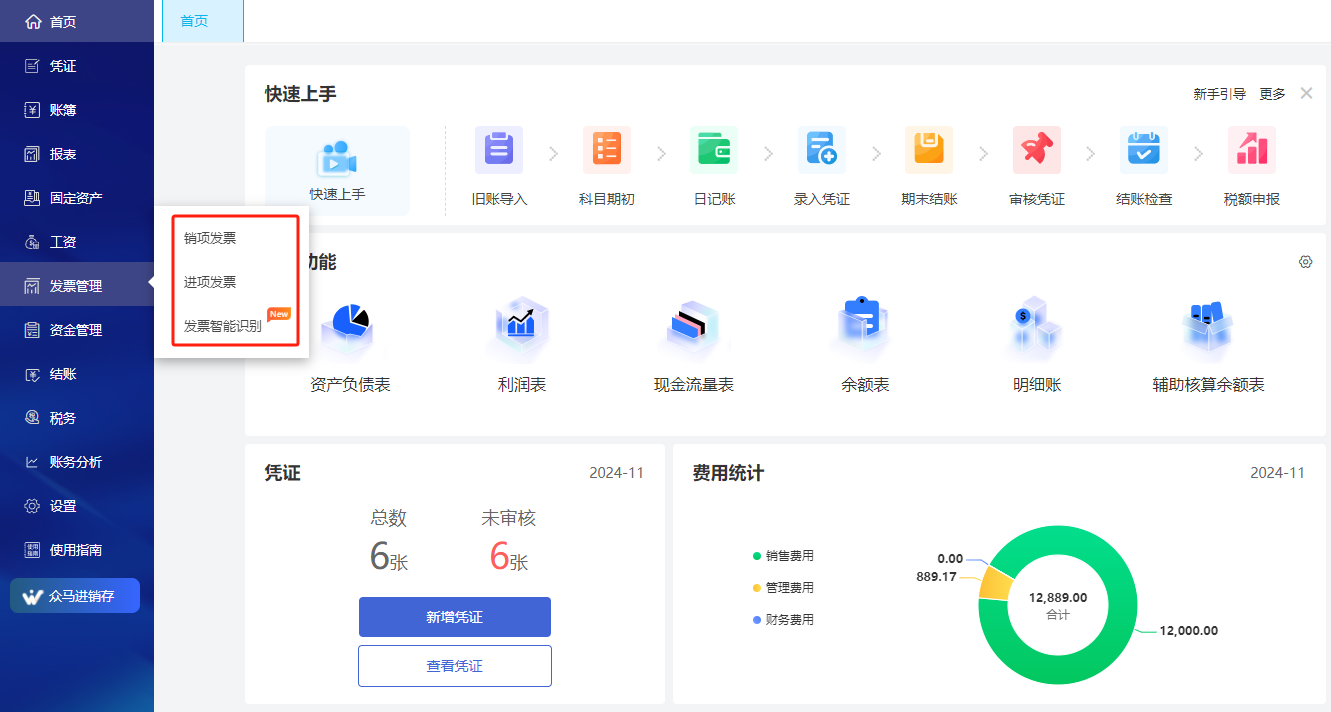This screenshot has height=712, width=1331.
Task: Click the 日记账 wallet icon
Action: point(714,151)
